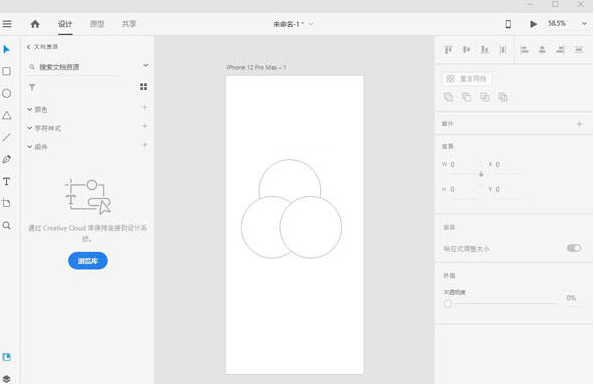The width and height of the screenshot is (595, 384).
Task: Distribute horizontally icon
Action: pos(503,49)
